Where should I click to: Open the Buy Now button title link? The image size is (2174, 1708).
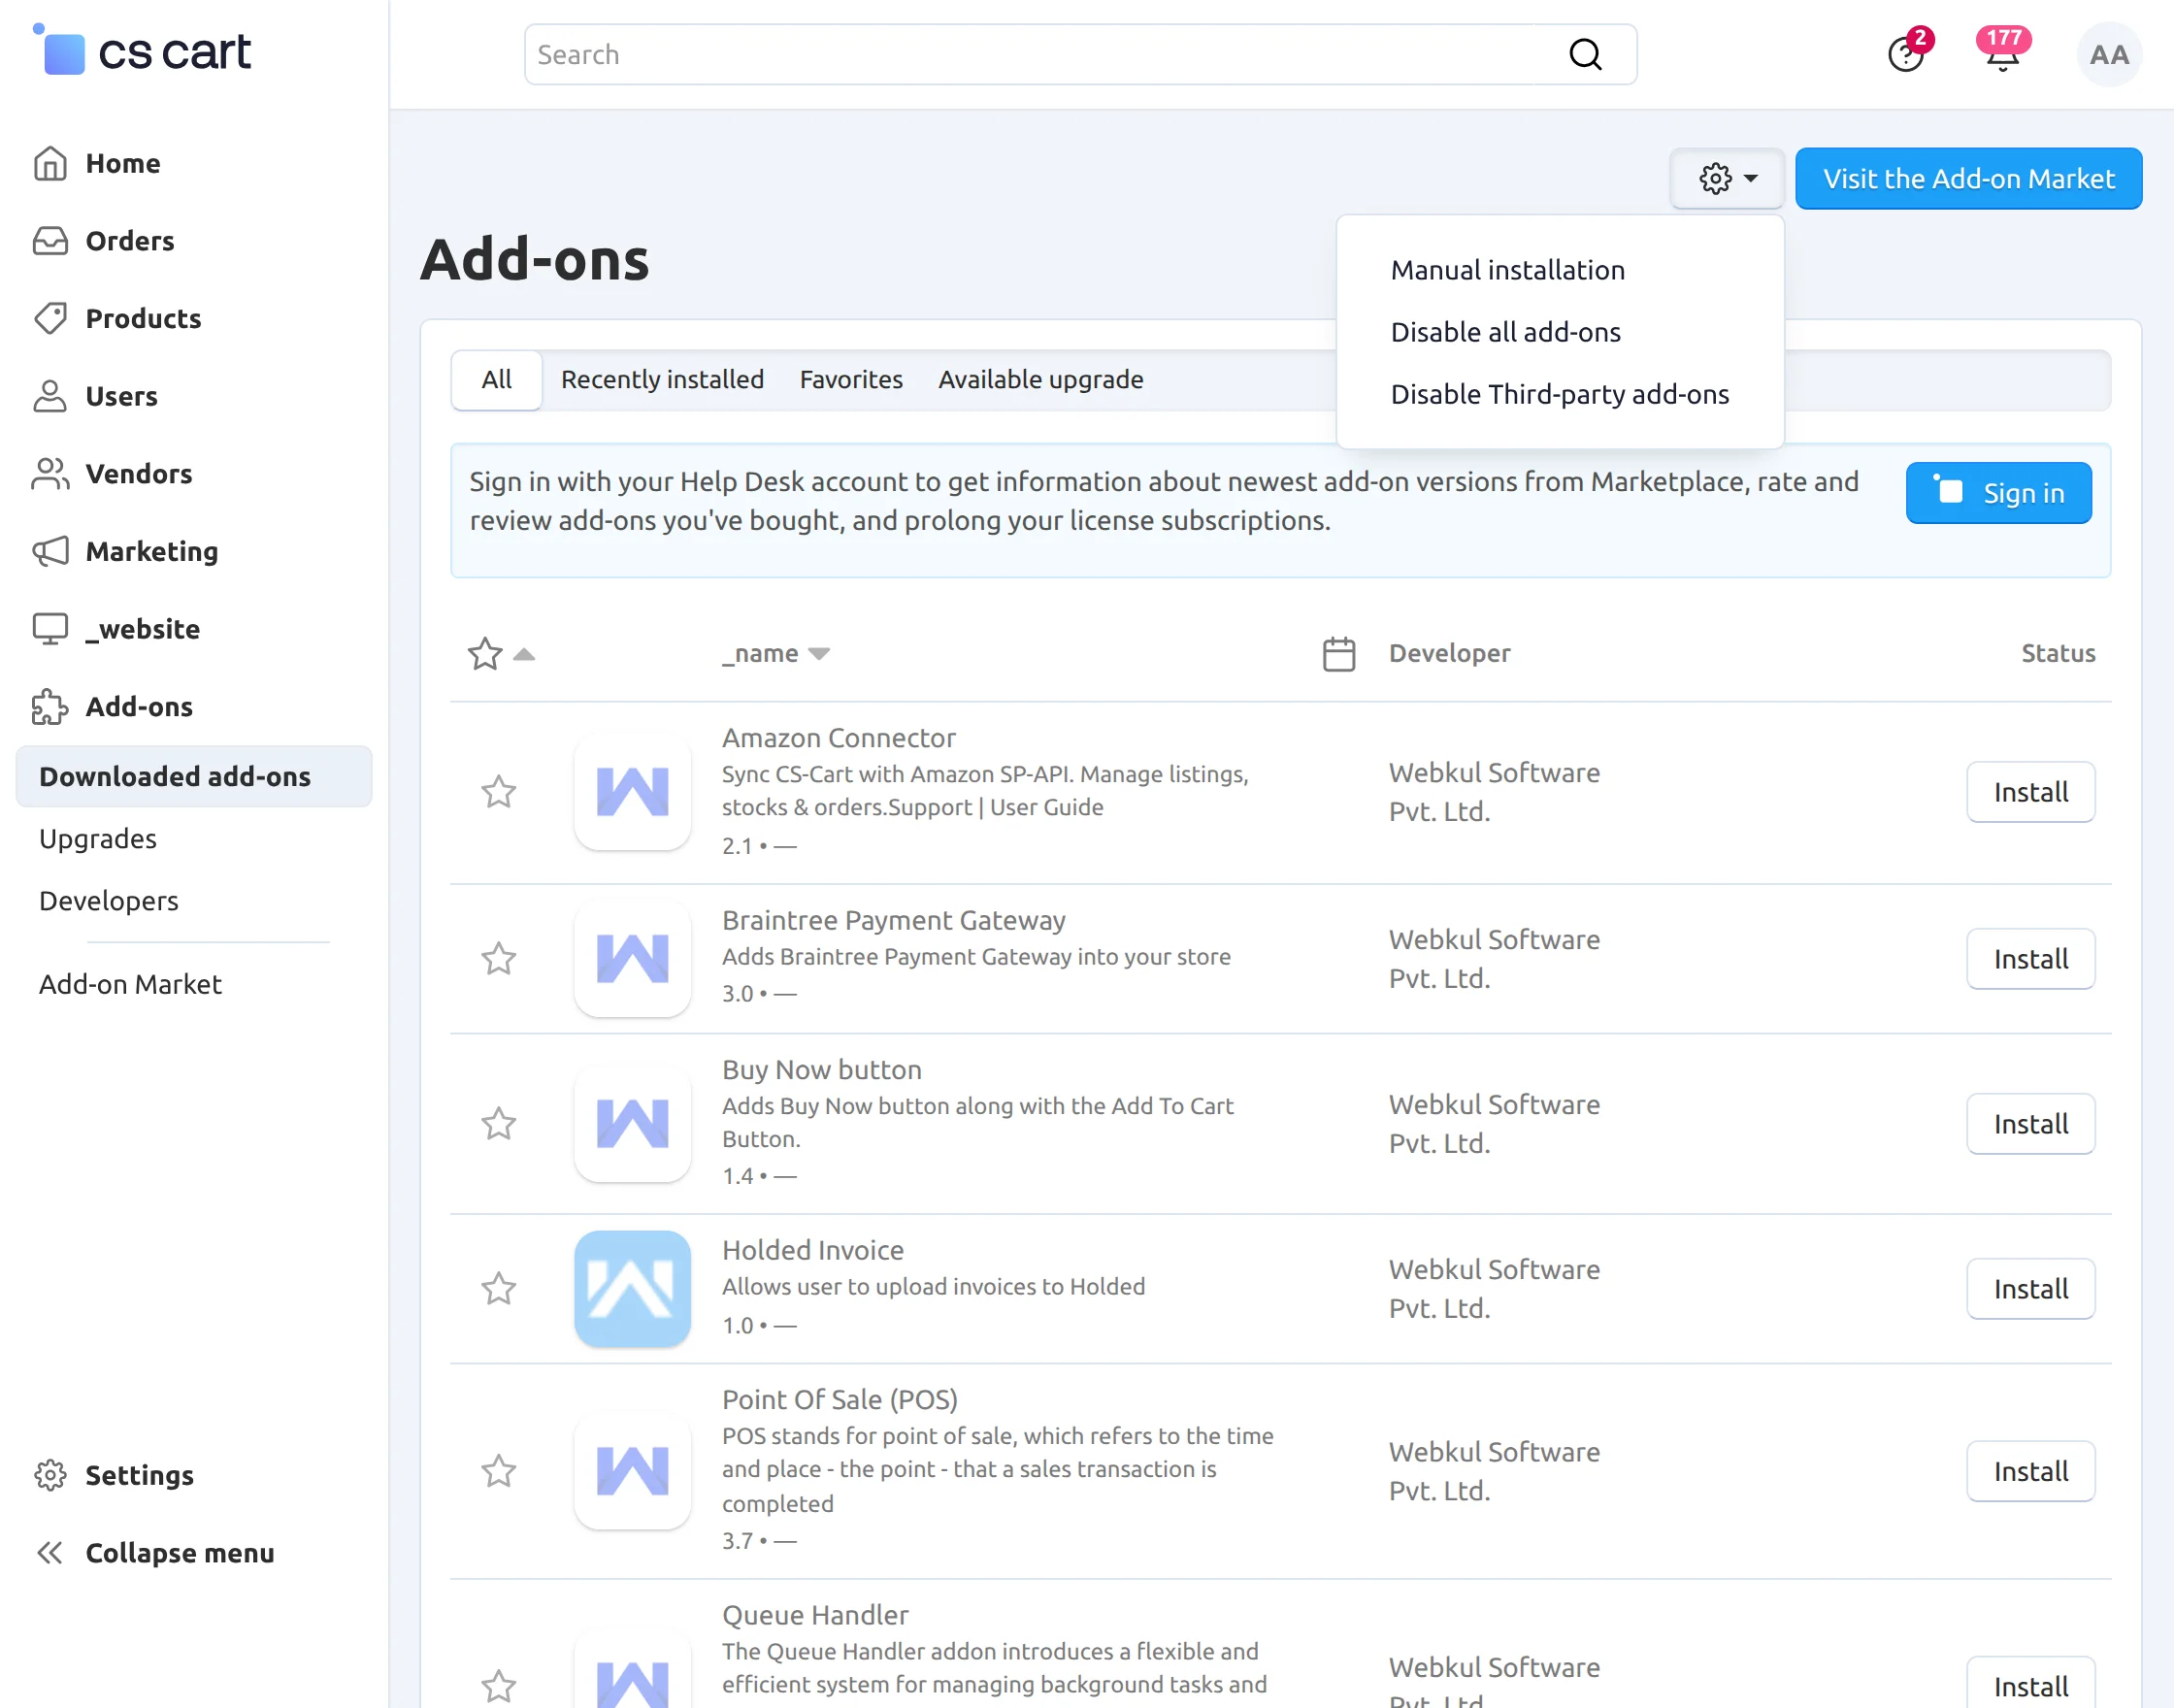point(821,1069)
